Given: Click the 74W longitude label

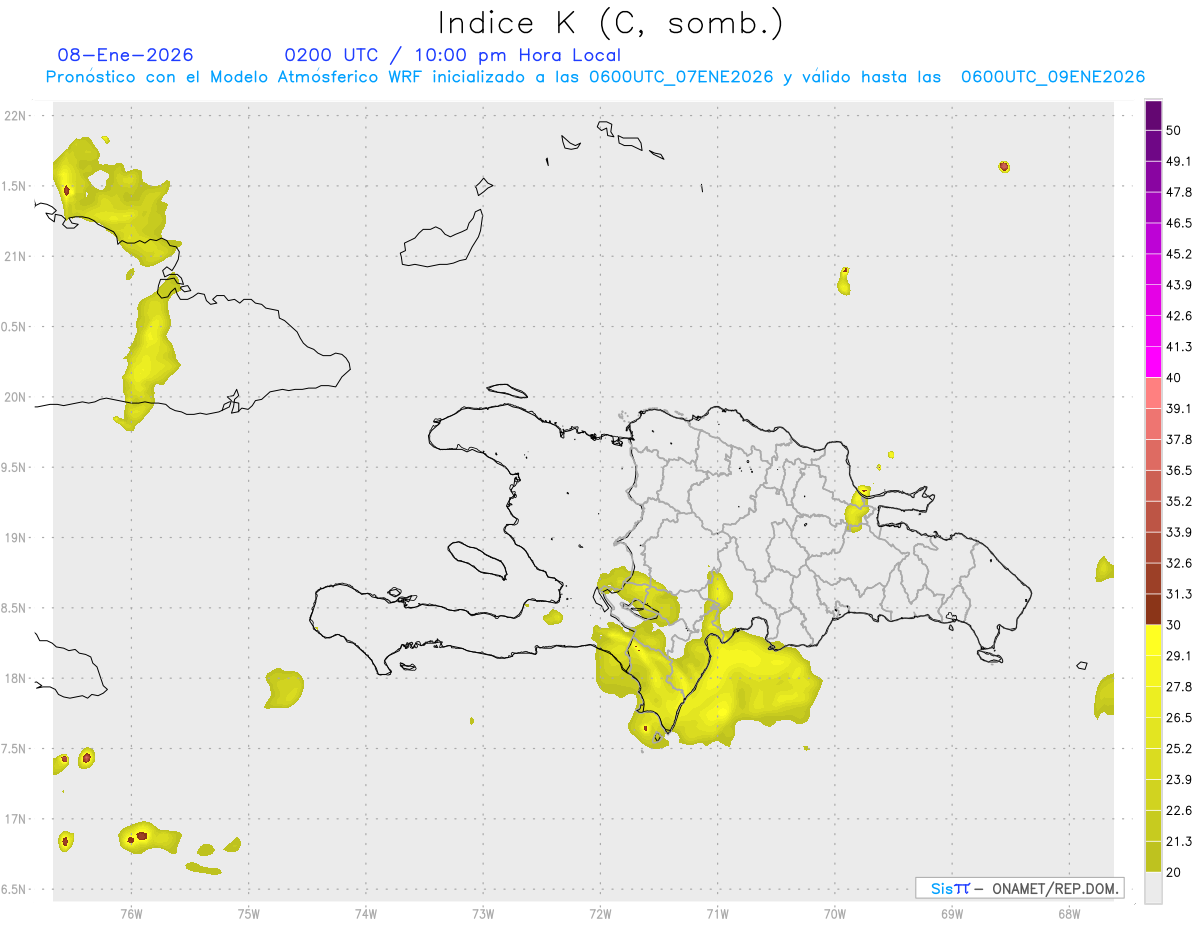Looking at the screenshot, I should pos(365,913).
